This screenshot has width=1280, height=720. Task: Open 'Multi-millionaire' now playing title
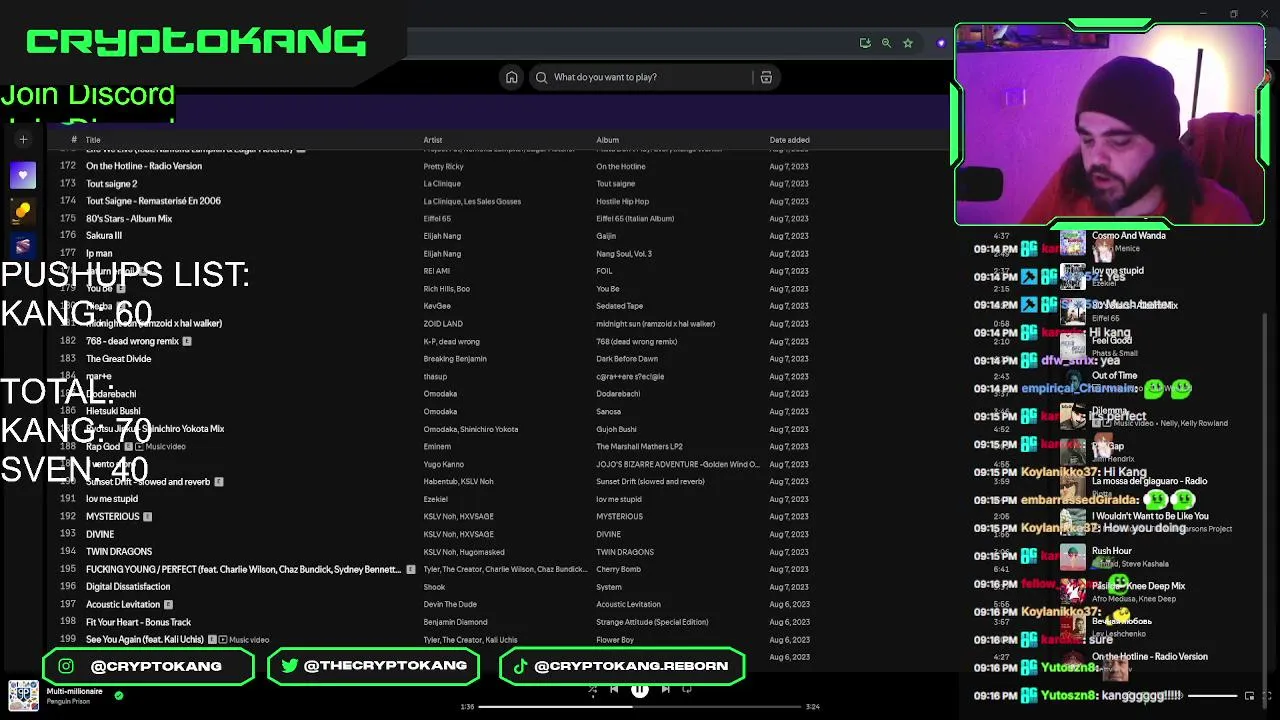pos(74,691)
